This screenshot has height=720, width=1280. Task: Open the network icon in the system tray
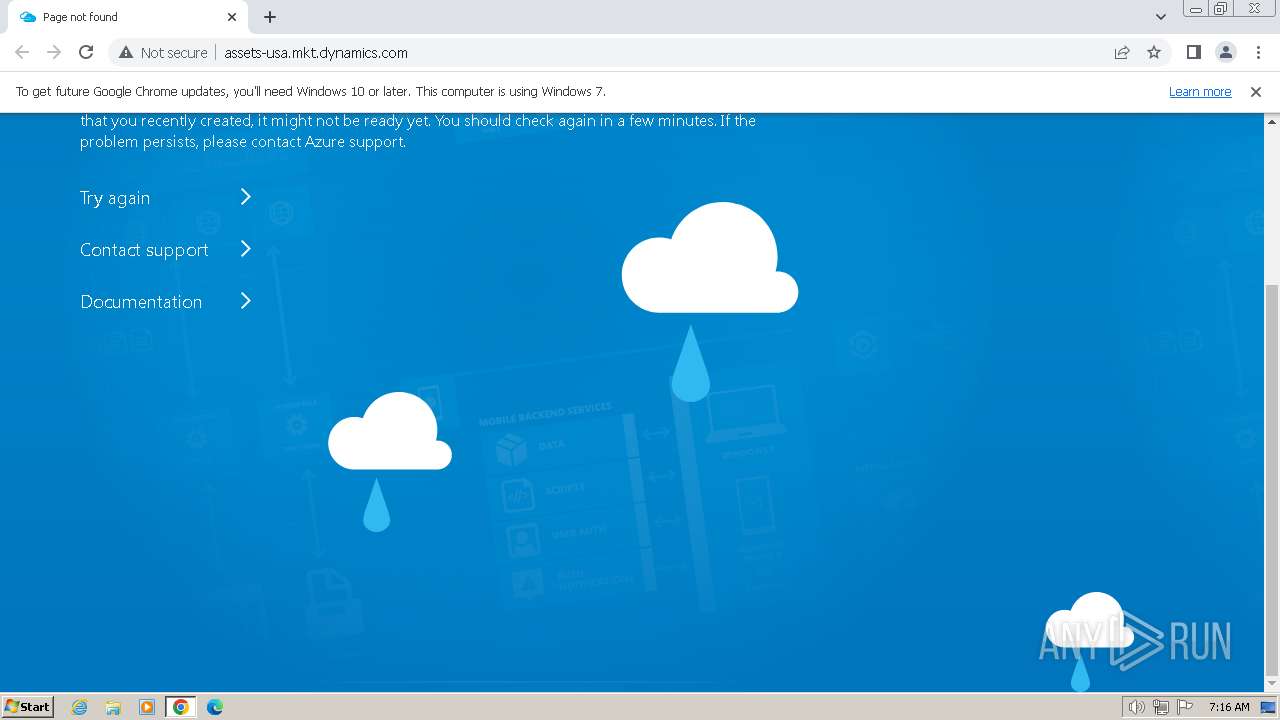(x=1160, y=707)
